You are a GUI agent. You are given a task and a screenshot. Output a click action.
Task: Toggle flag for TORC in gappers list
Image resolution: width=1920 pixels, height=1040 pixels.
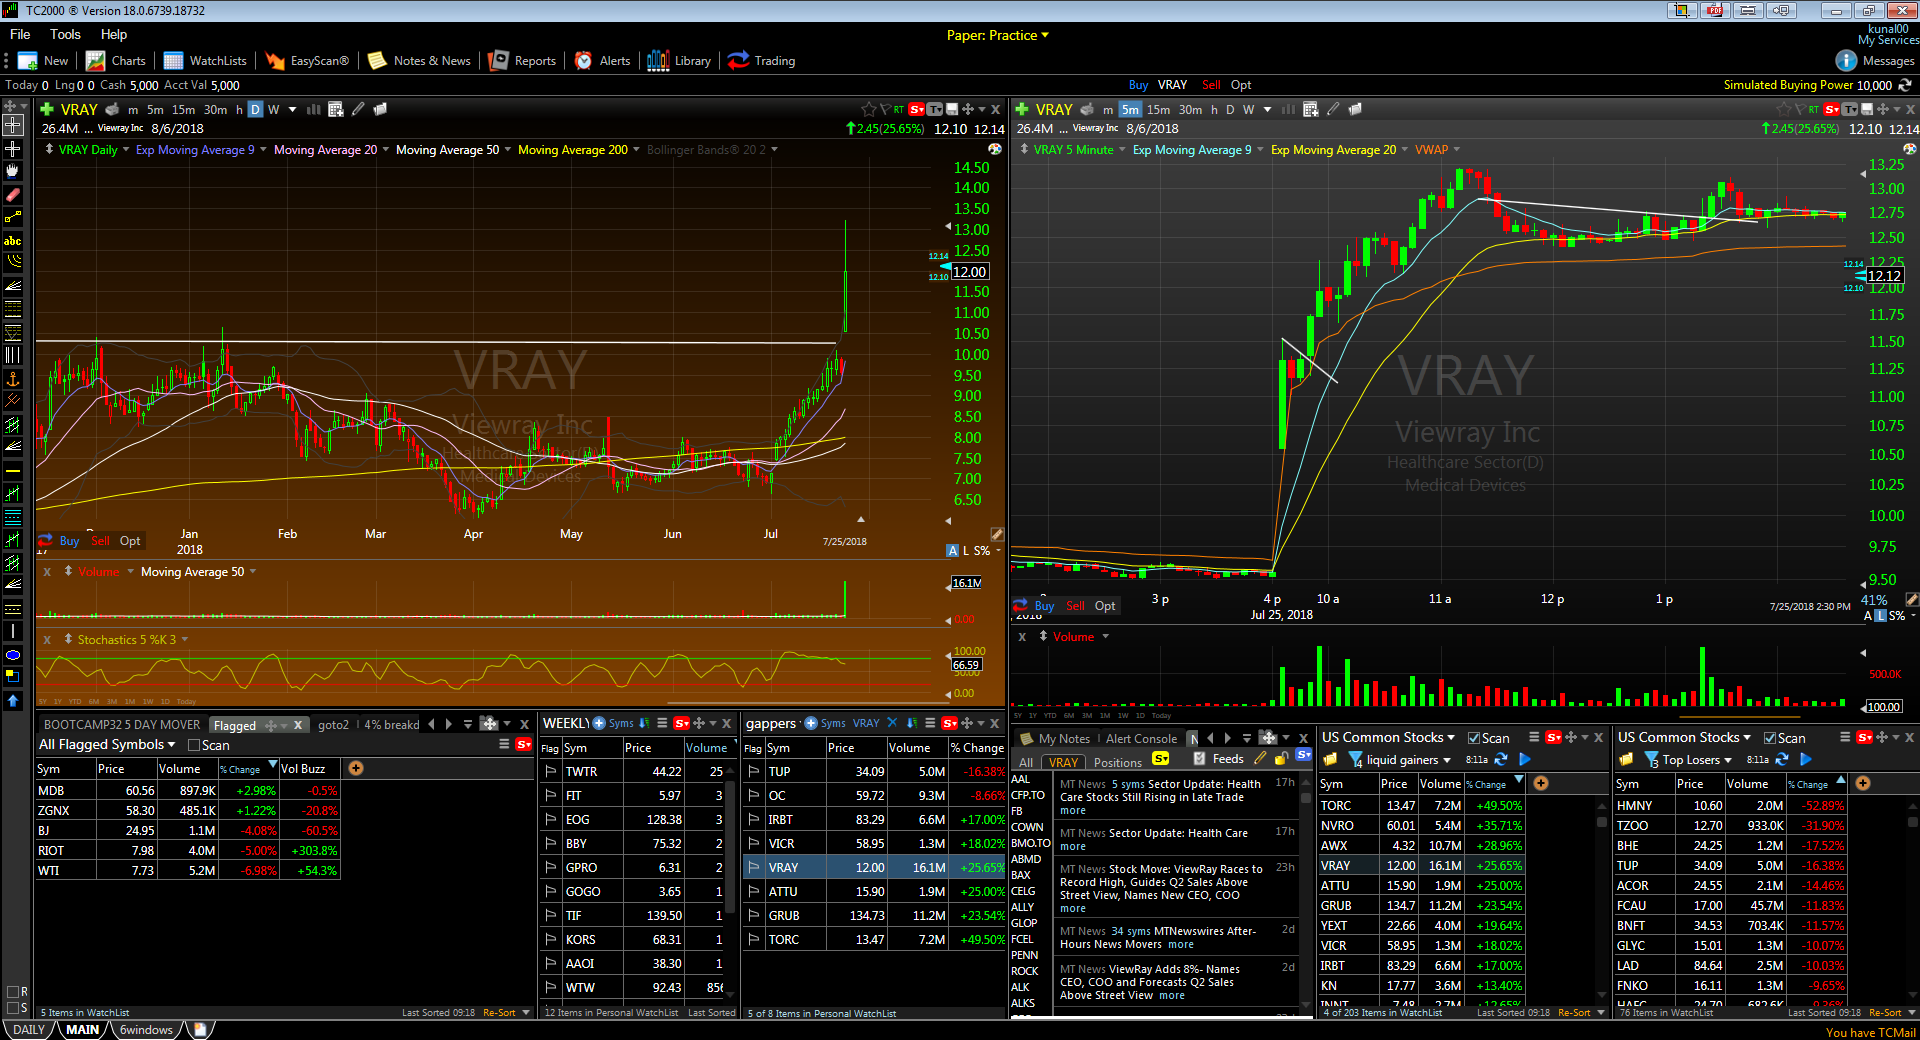click(754, 939)
